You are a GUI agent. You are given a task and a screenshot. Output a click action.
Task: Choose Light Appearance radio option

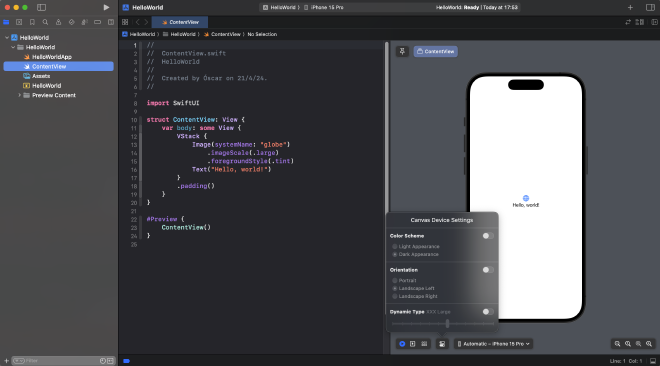(x=394, y=247)
